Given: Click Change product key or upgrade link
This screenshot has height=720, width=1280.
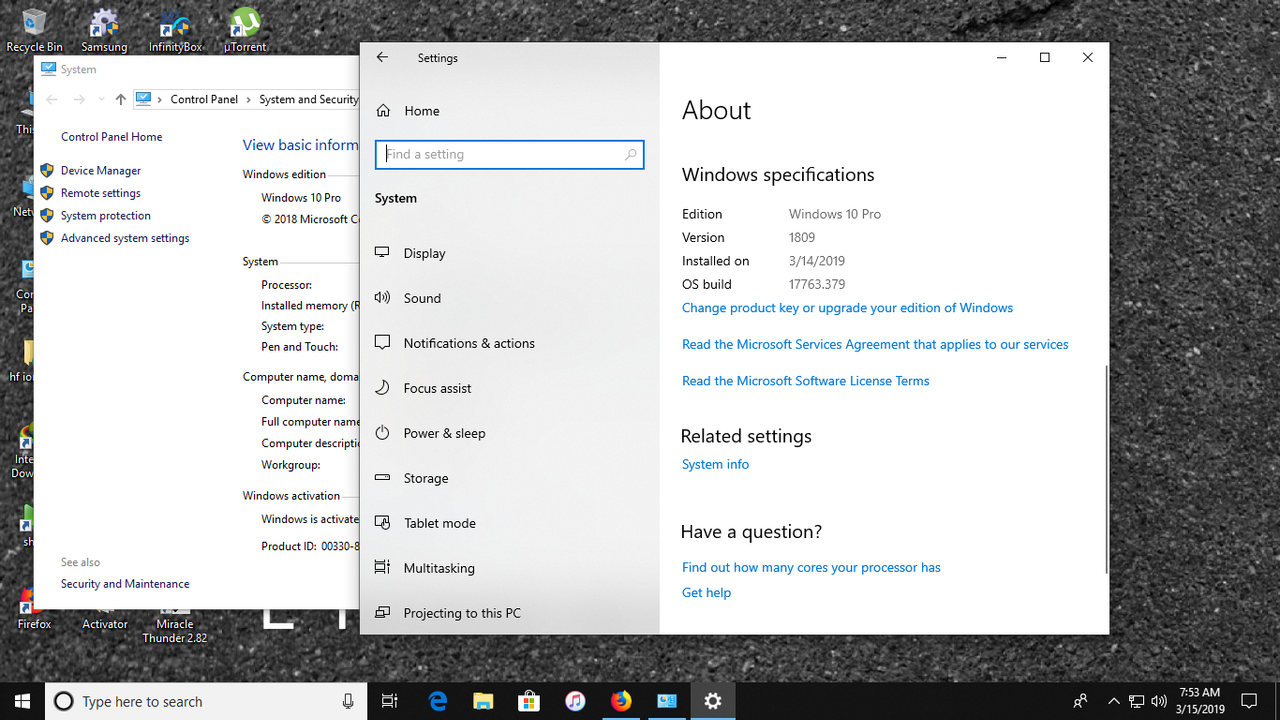Looking at the screenshot, I should coord(847,307).
